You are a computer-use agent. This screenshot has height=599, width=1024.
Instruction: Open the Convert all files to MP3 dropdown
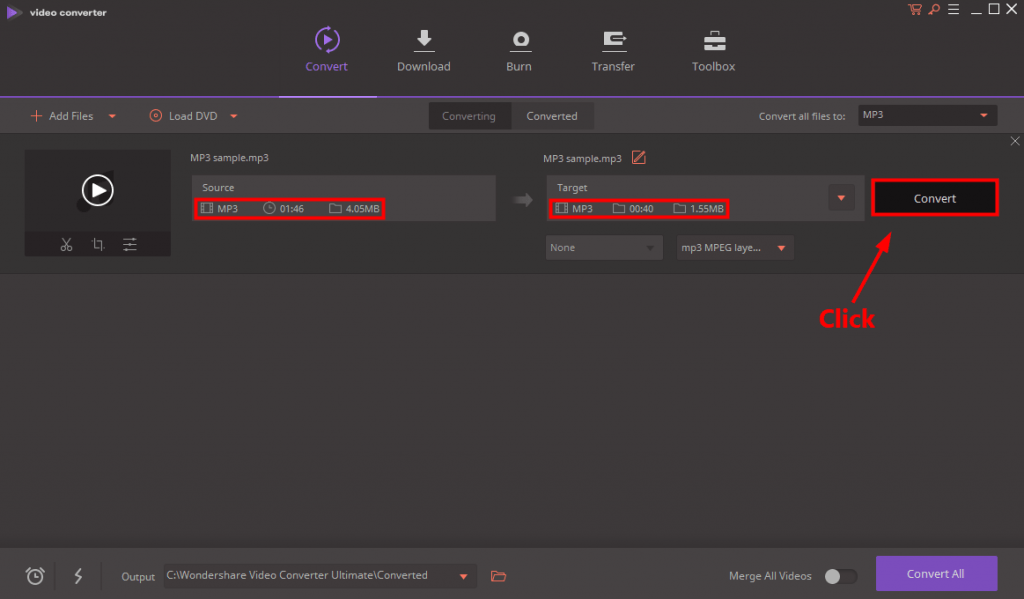(927, 115)
